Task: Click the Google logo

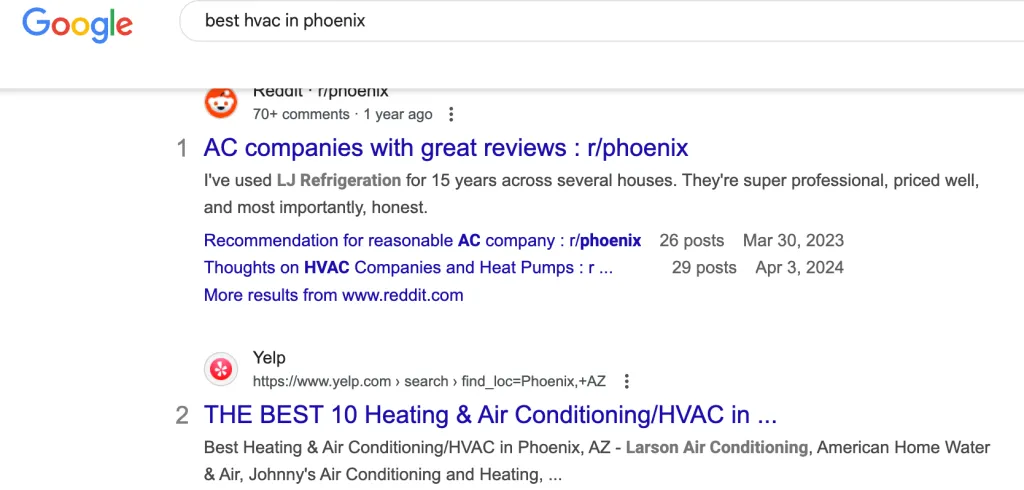Action: (x=77, y=23)
